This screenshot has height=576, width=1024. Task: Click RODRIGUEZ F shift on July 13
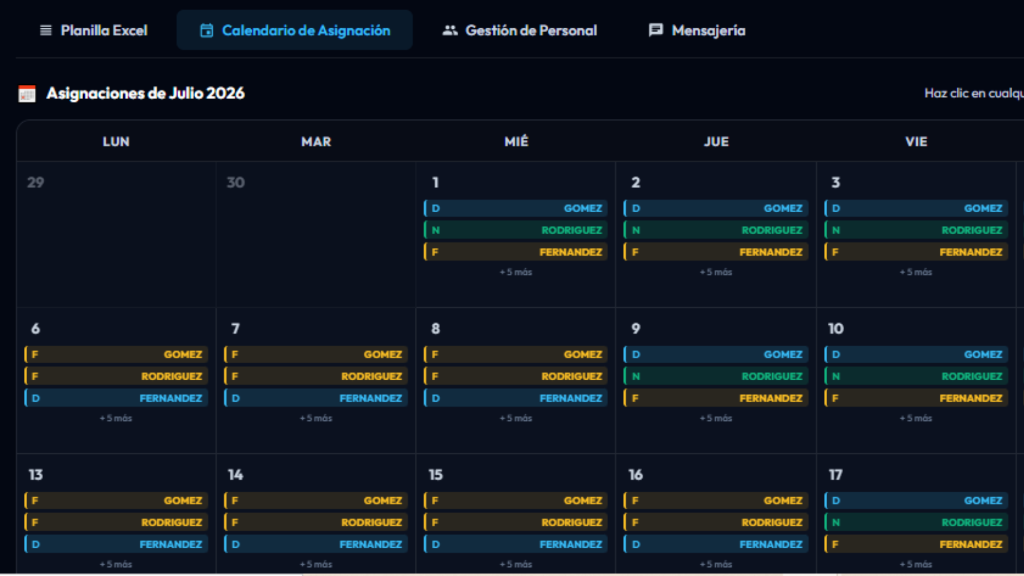coord(116,523)
